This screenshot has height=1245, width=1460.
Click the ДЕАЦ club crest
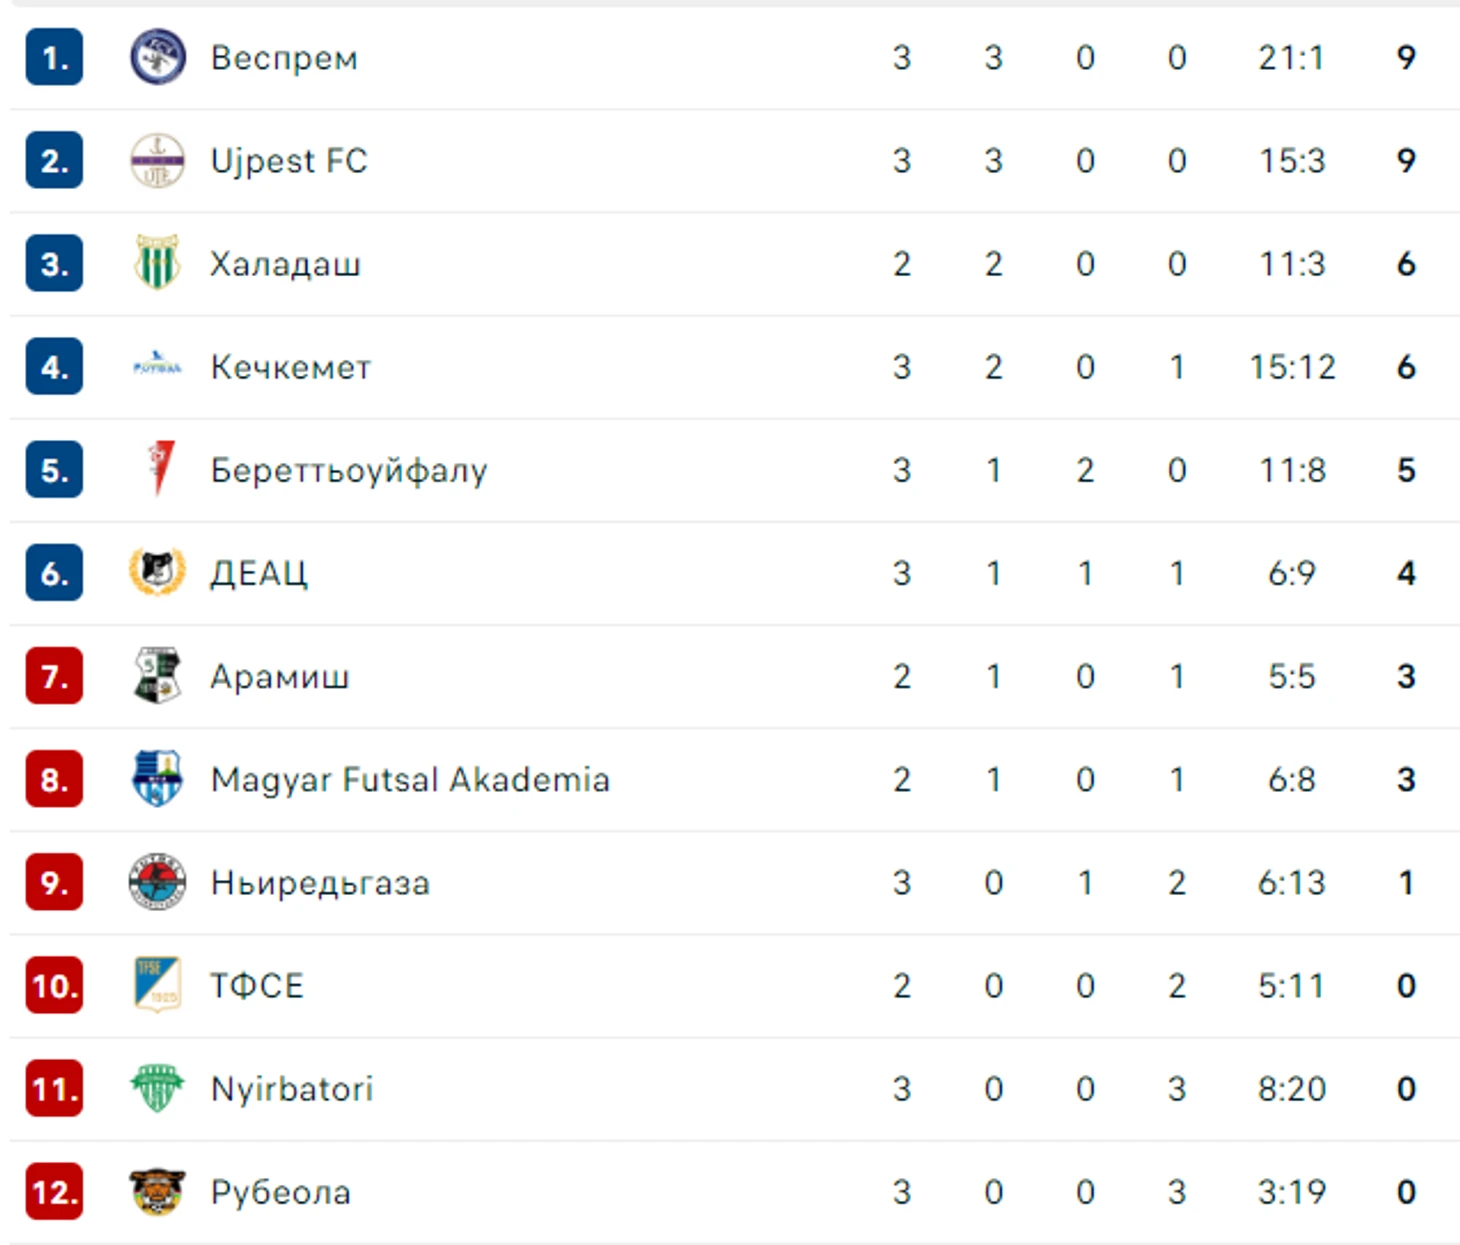tap(157, 572)
